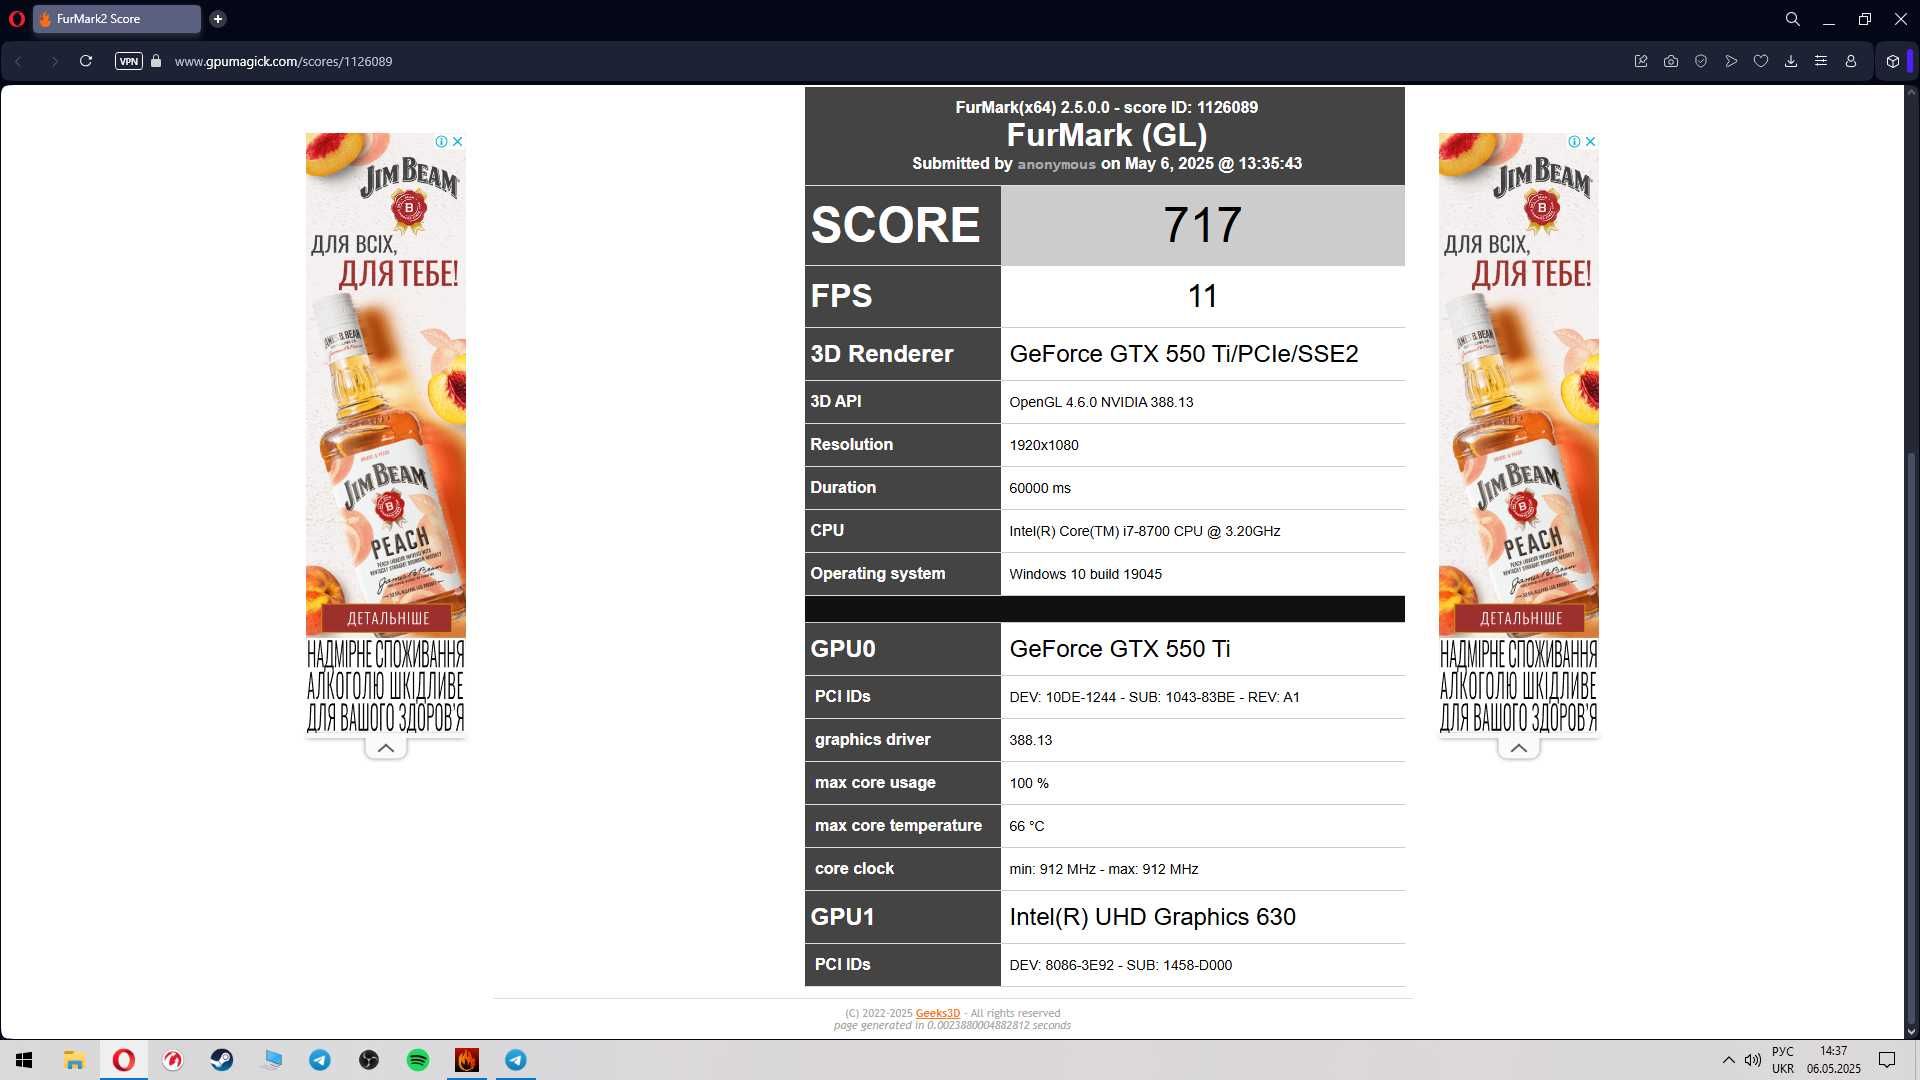This screenshot has width=1920, height=1080.
Task: Click the browser back arrow
Action: 18,61
